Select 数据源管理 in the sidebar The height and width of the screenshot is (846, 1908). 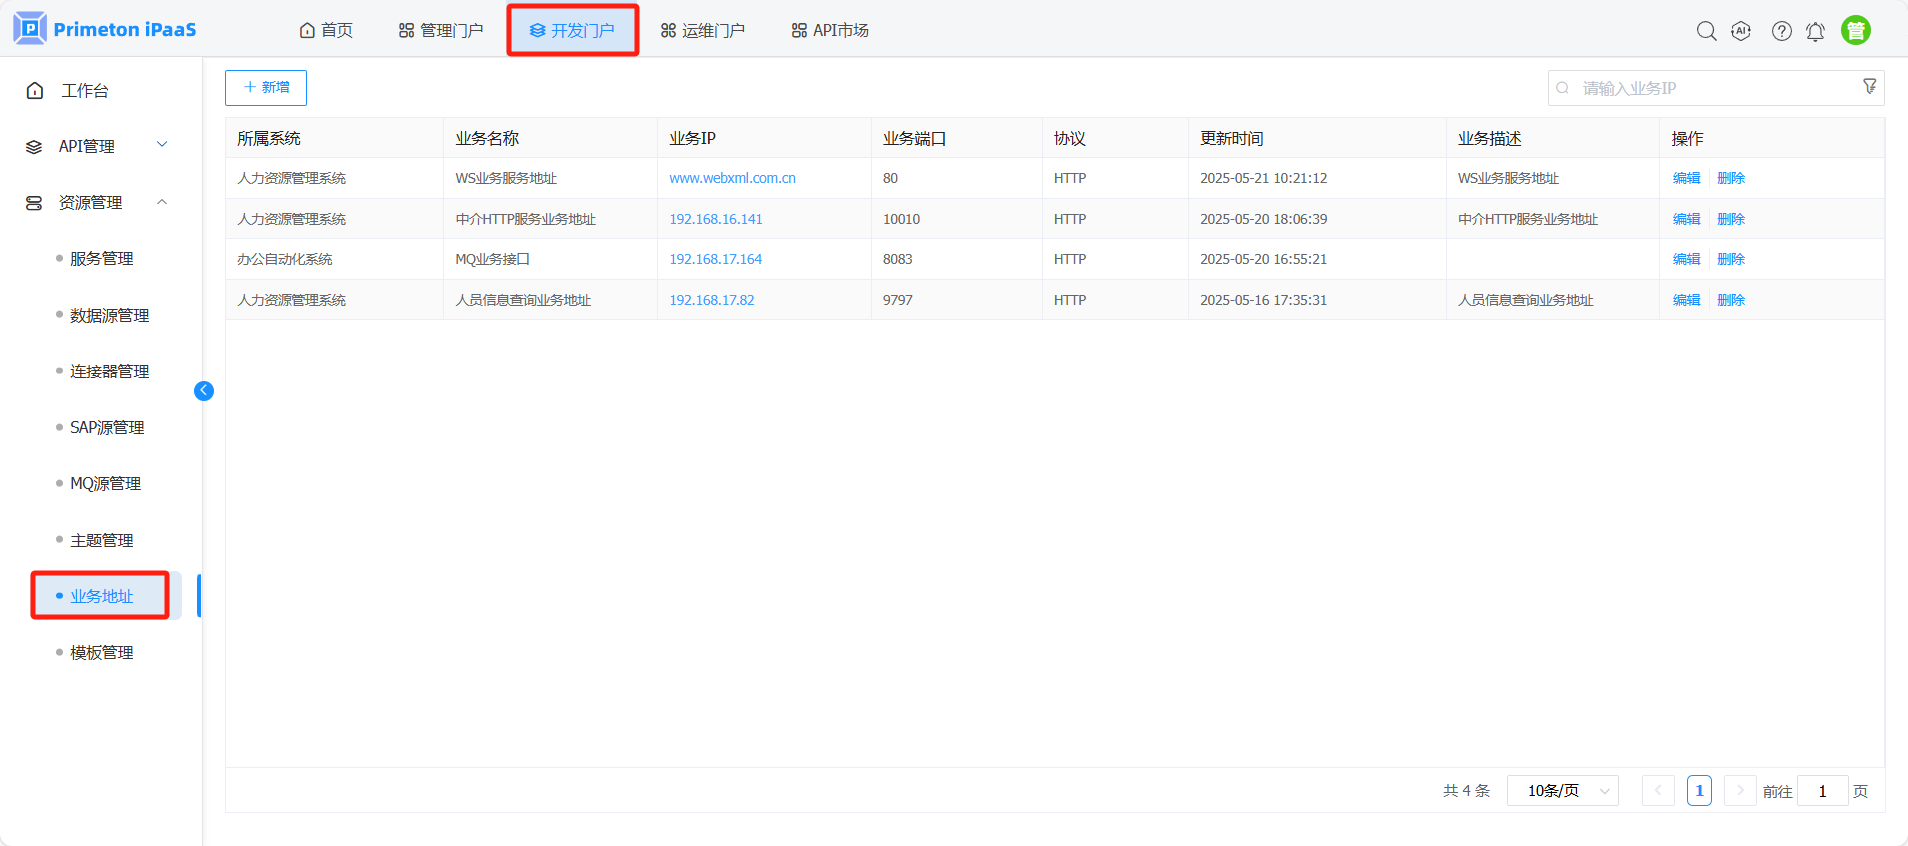[109, 315]
